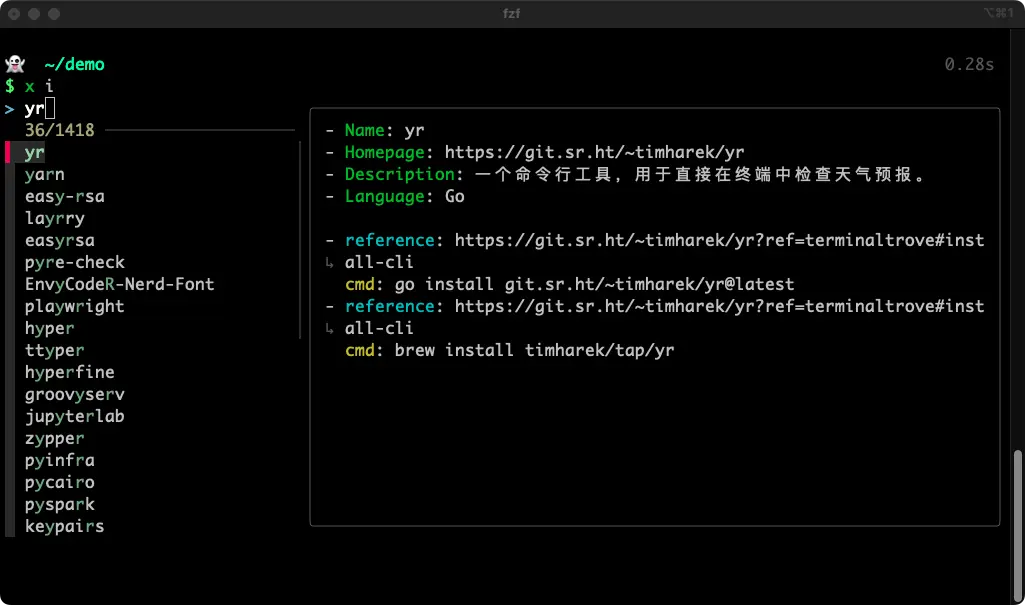Select the 'jupyterlab' list entry
Image resolution: width=1025 pixels, height=605 pixels.
coord(75,416)
